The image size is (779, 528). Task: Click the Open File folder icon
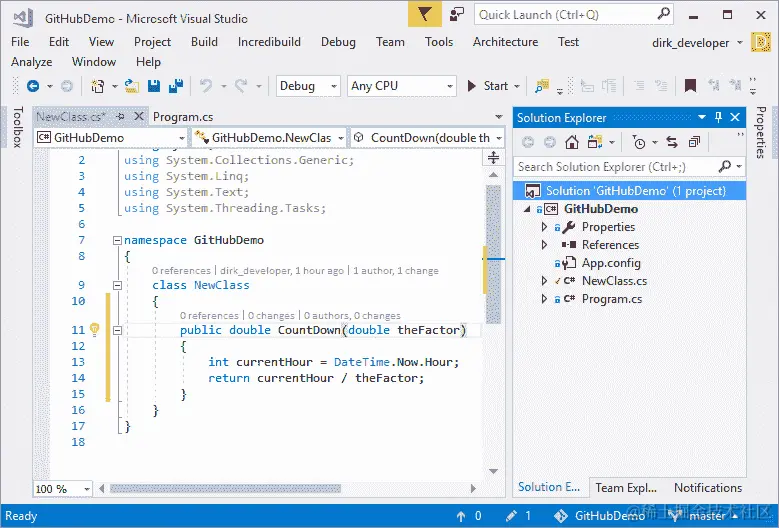click(132, 86)
